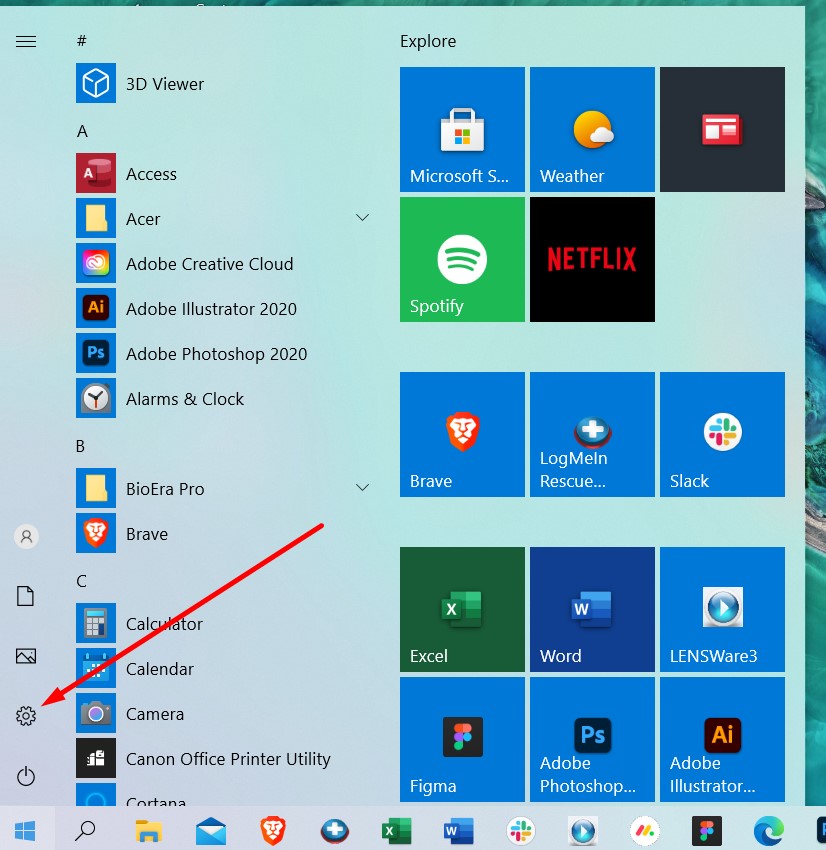Open Word from the taskbar
The width and height of the screenshot is (826, 850).
pyautogui.click(x=459, y=830)
